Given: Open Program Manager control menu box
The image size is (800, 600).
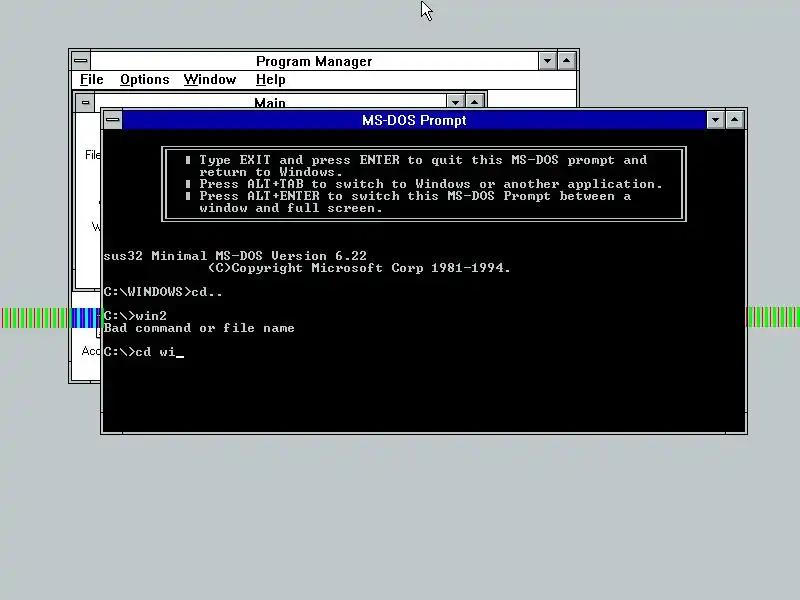Looking at the screenshot, I should pyautogui.click(x=81, y=61).
